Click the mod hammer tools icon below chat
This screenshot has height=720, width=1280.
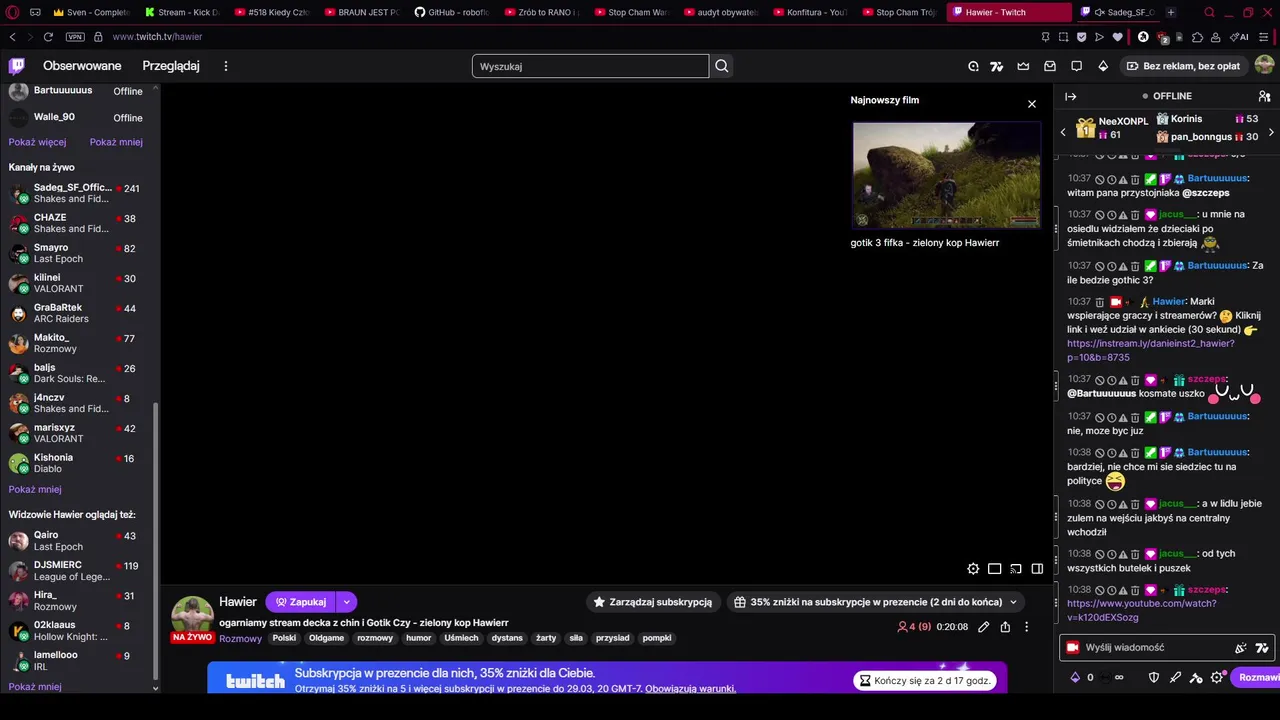coord(1196,677)
